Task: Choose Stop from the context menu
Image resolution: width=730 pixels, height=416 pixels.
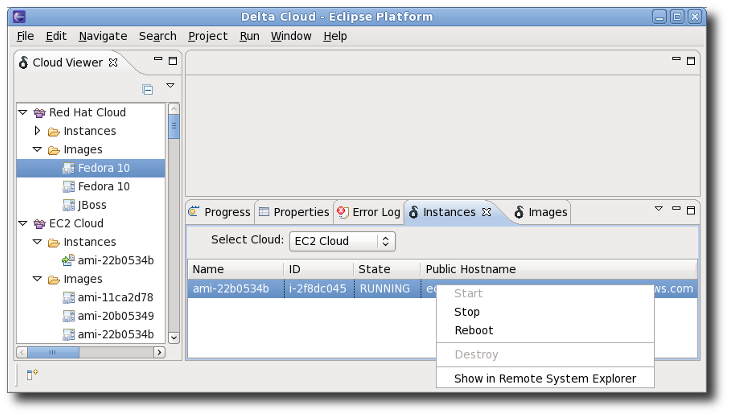Action: [545, 312]
